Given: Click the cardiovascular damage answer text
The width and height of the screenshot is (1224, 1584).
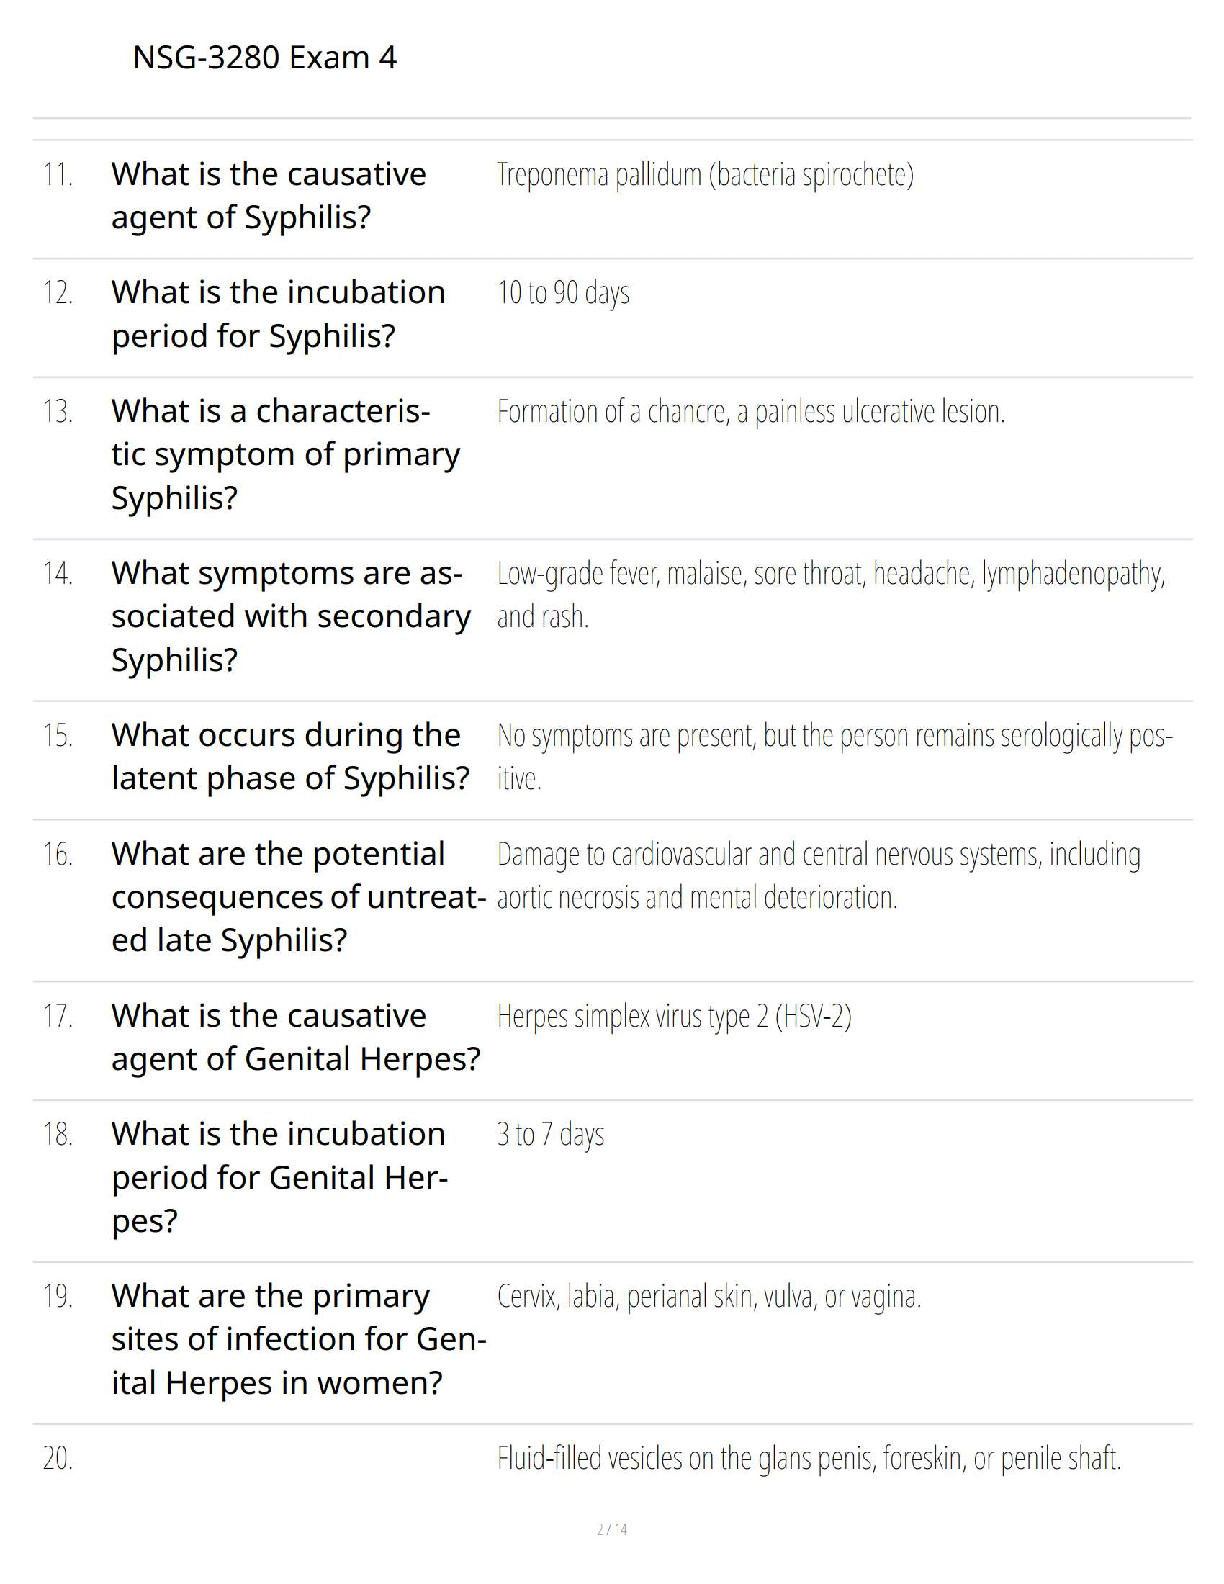Looking at the screenshot, I should point(817,875).
